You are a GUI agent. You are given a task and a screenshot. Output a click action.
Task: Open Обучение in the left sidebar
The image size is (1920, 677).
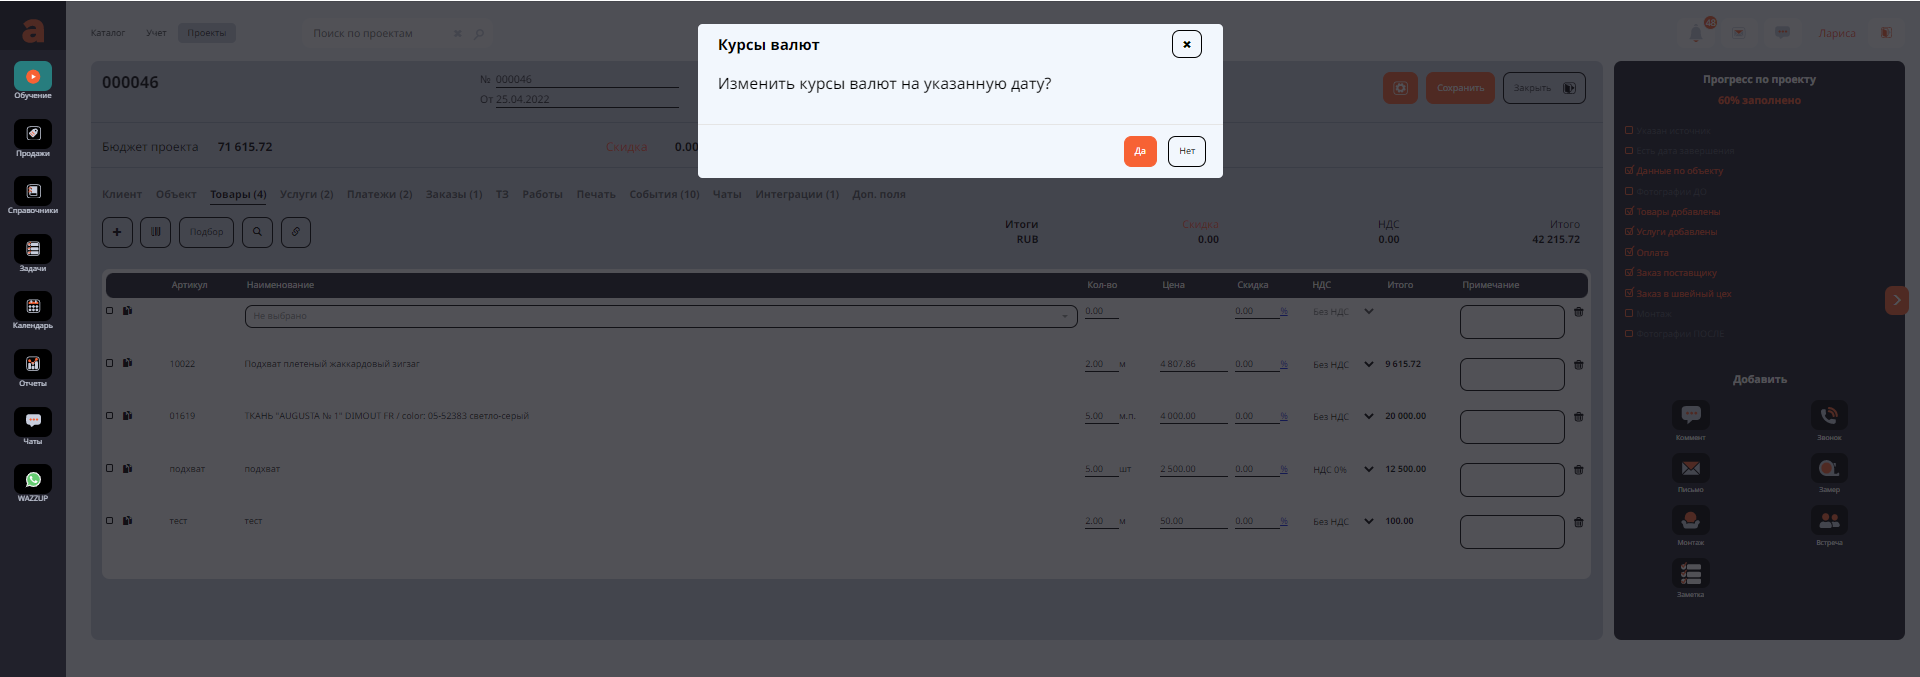coord(33,78)
